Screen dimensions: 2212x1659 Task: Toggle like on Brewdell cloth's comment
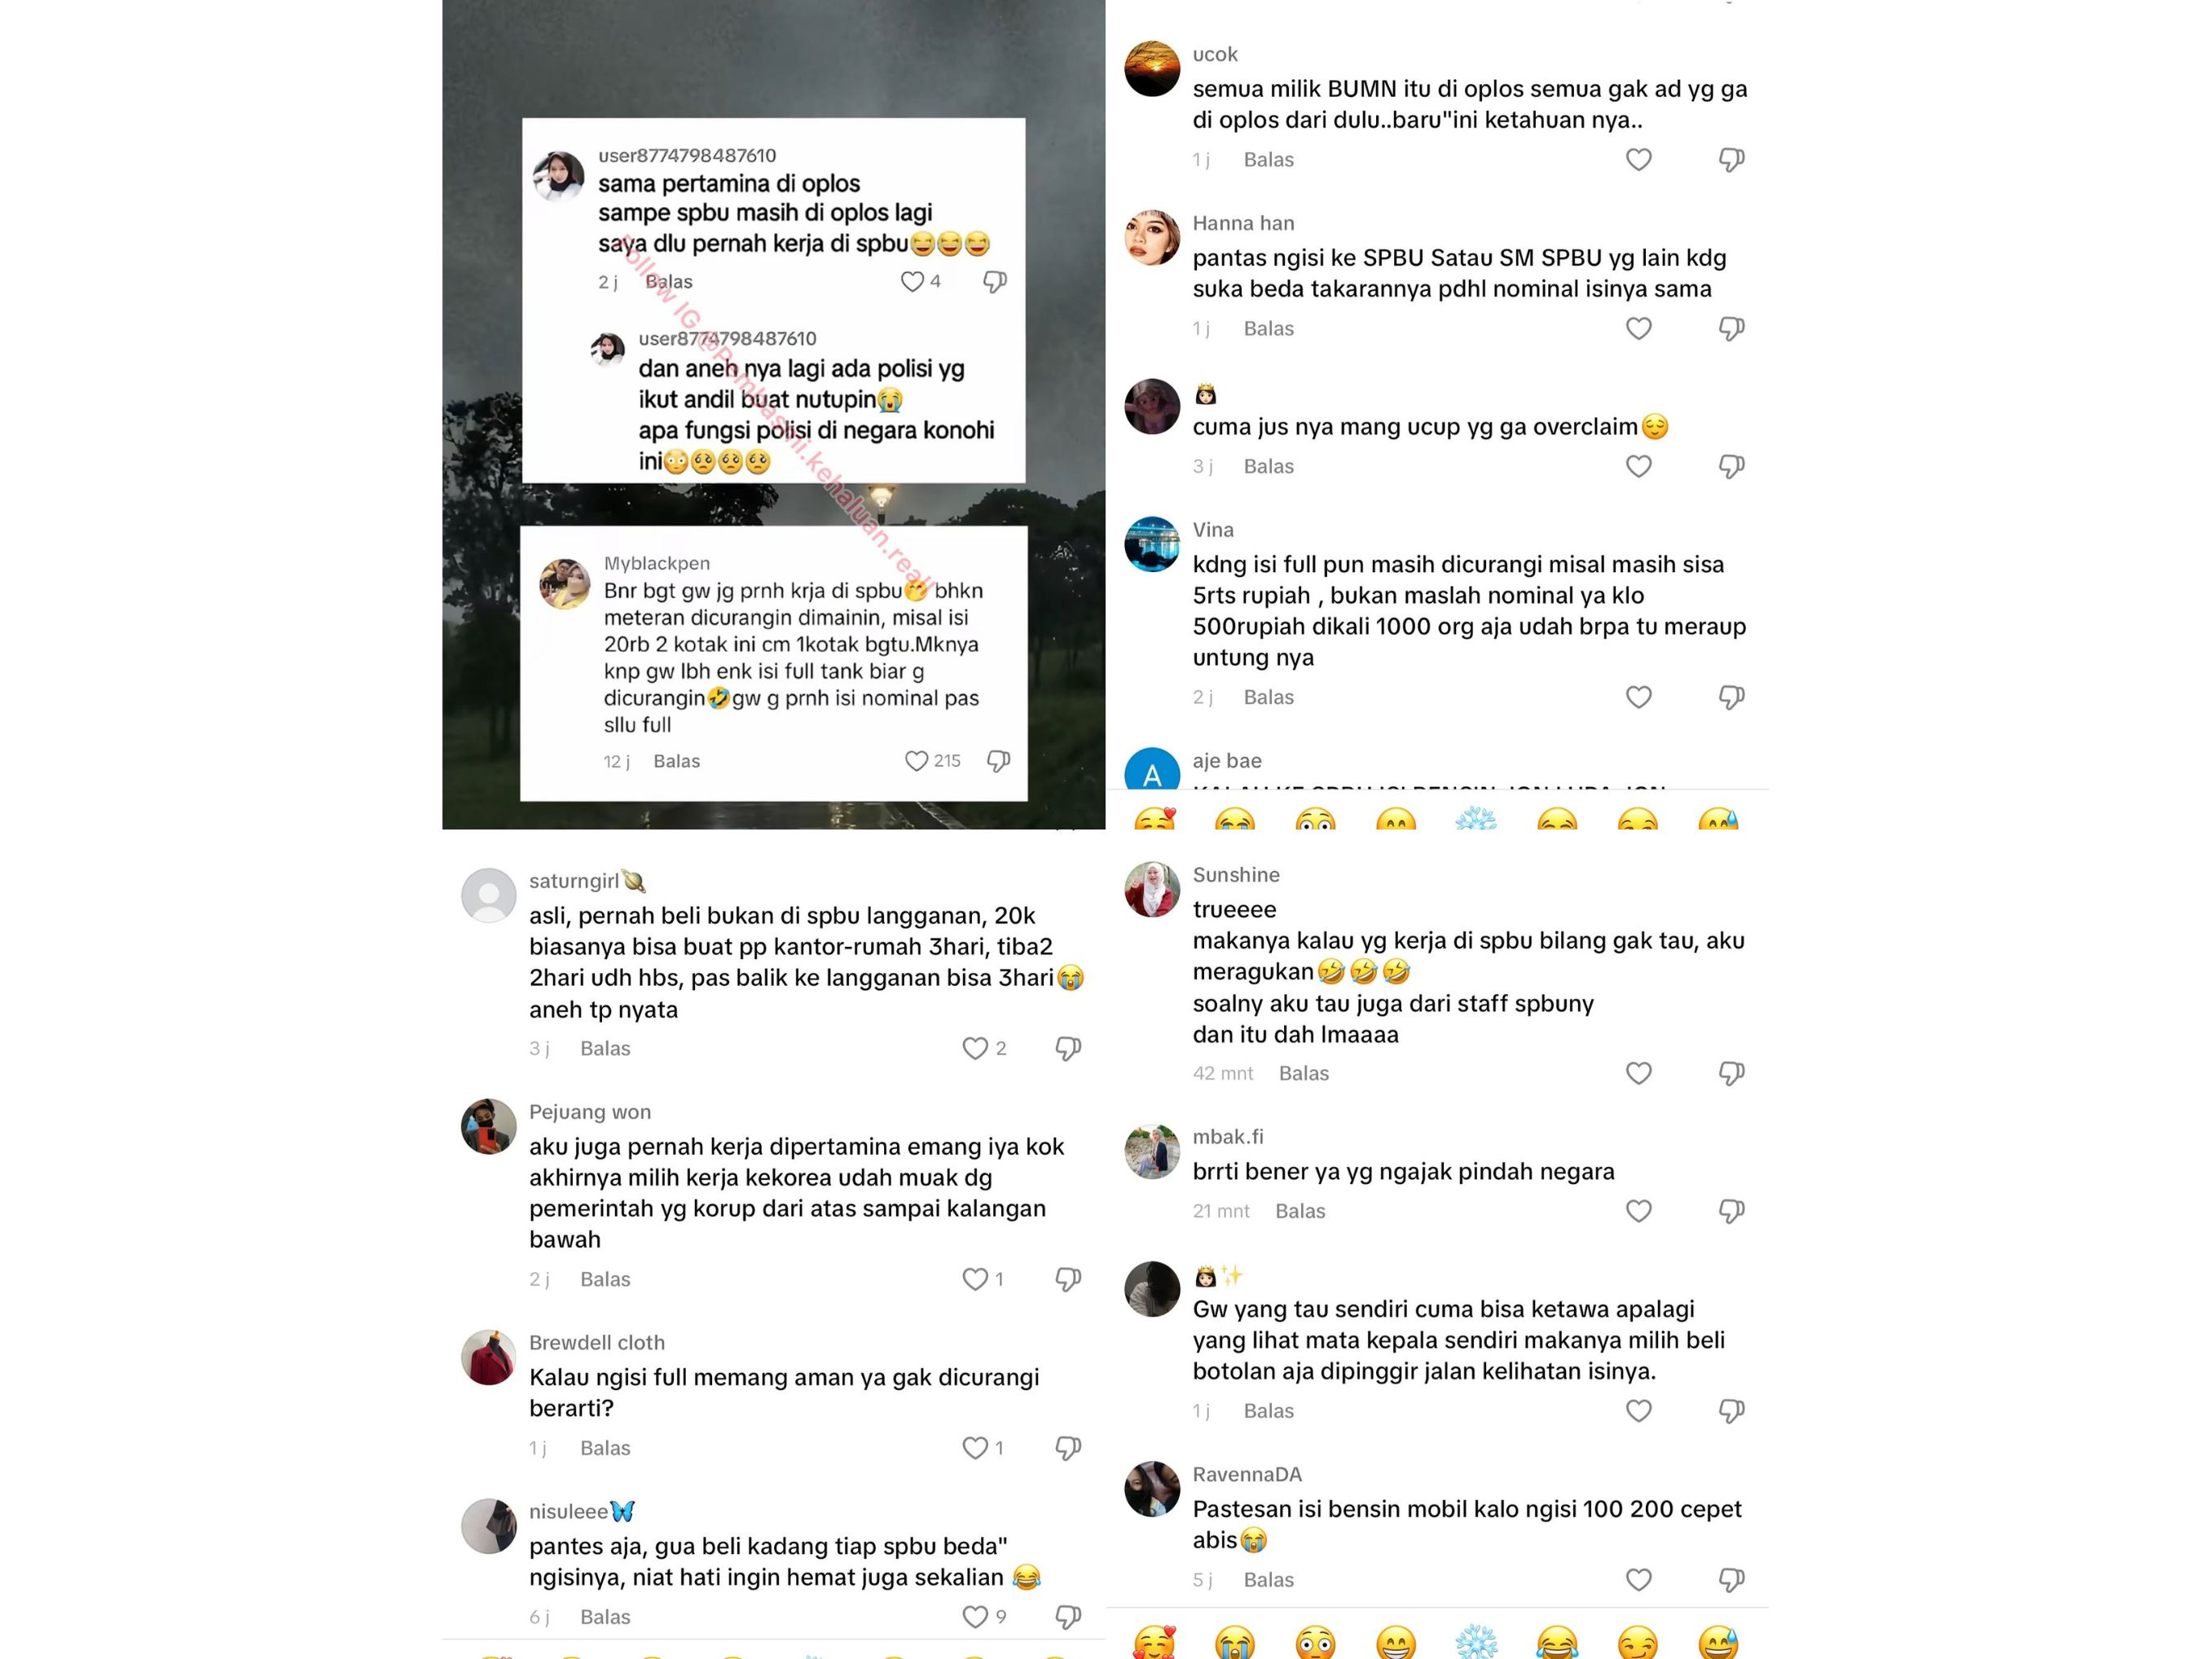pyautogui.click(x=975, y=1448)
